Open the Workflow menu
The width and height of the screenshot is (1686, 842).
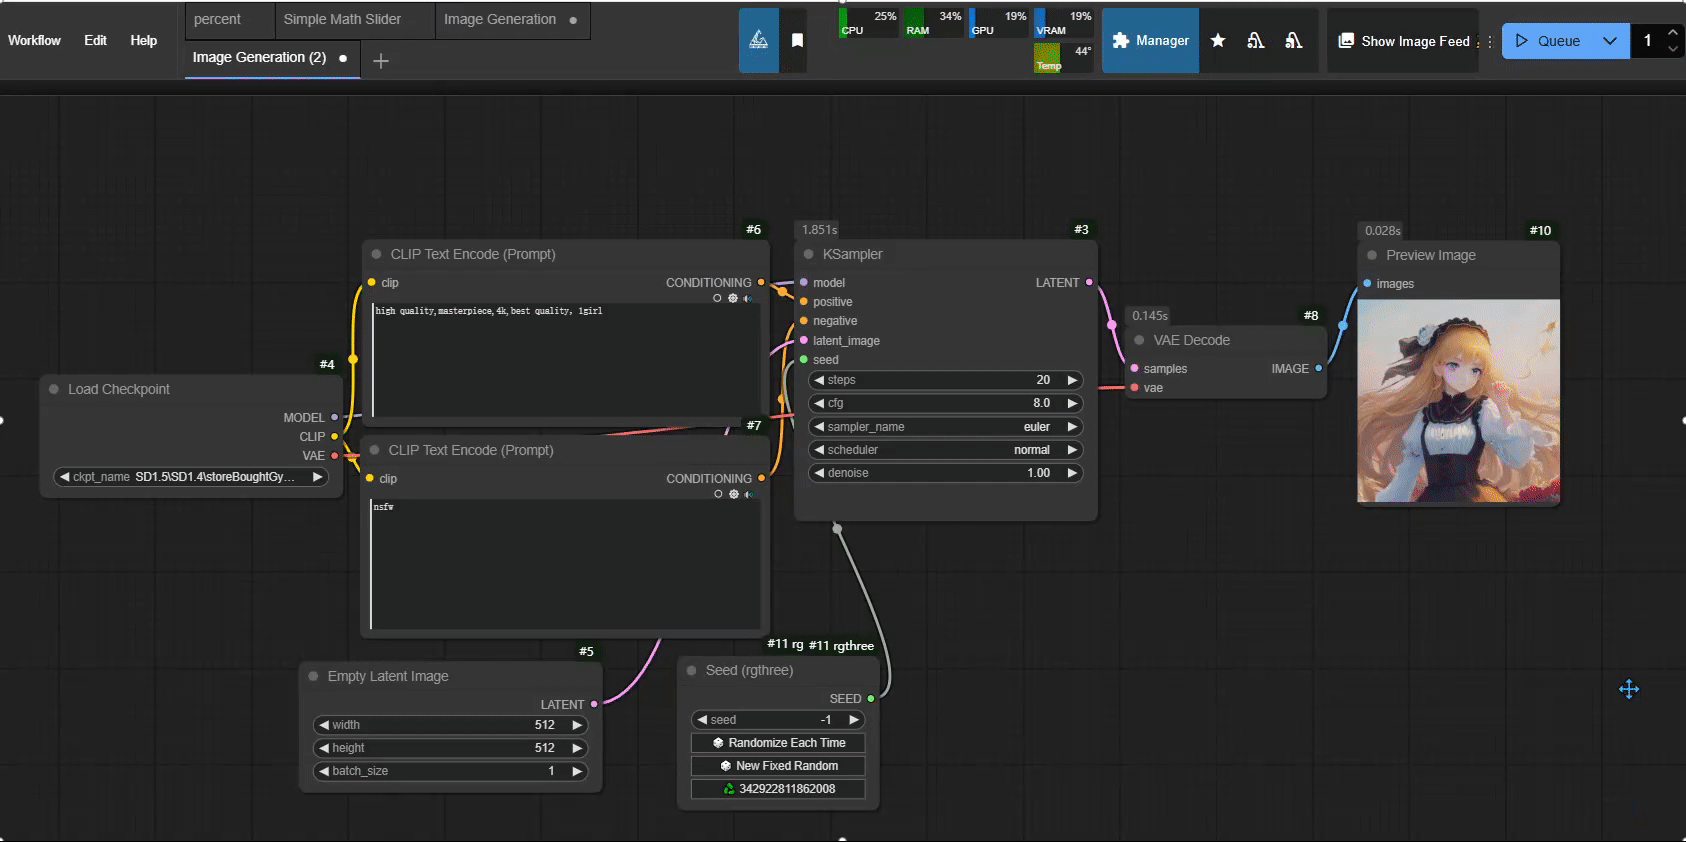[x=34, y=41]
